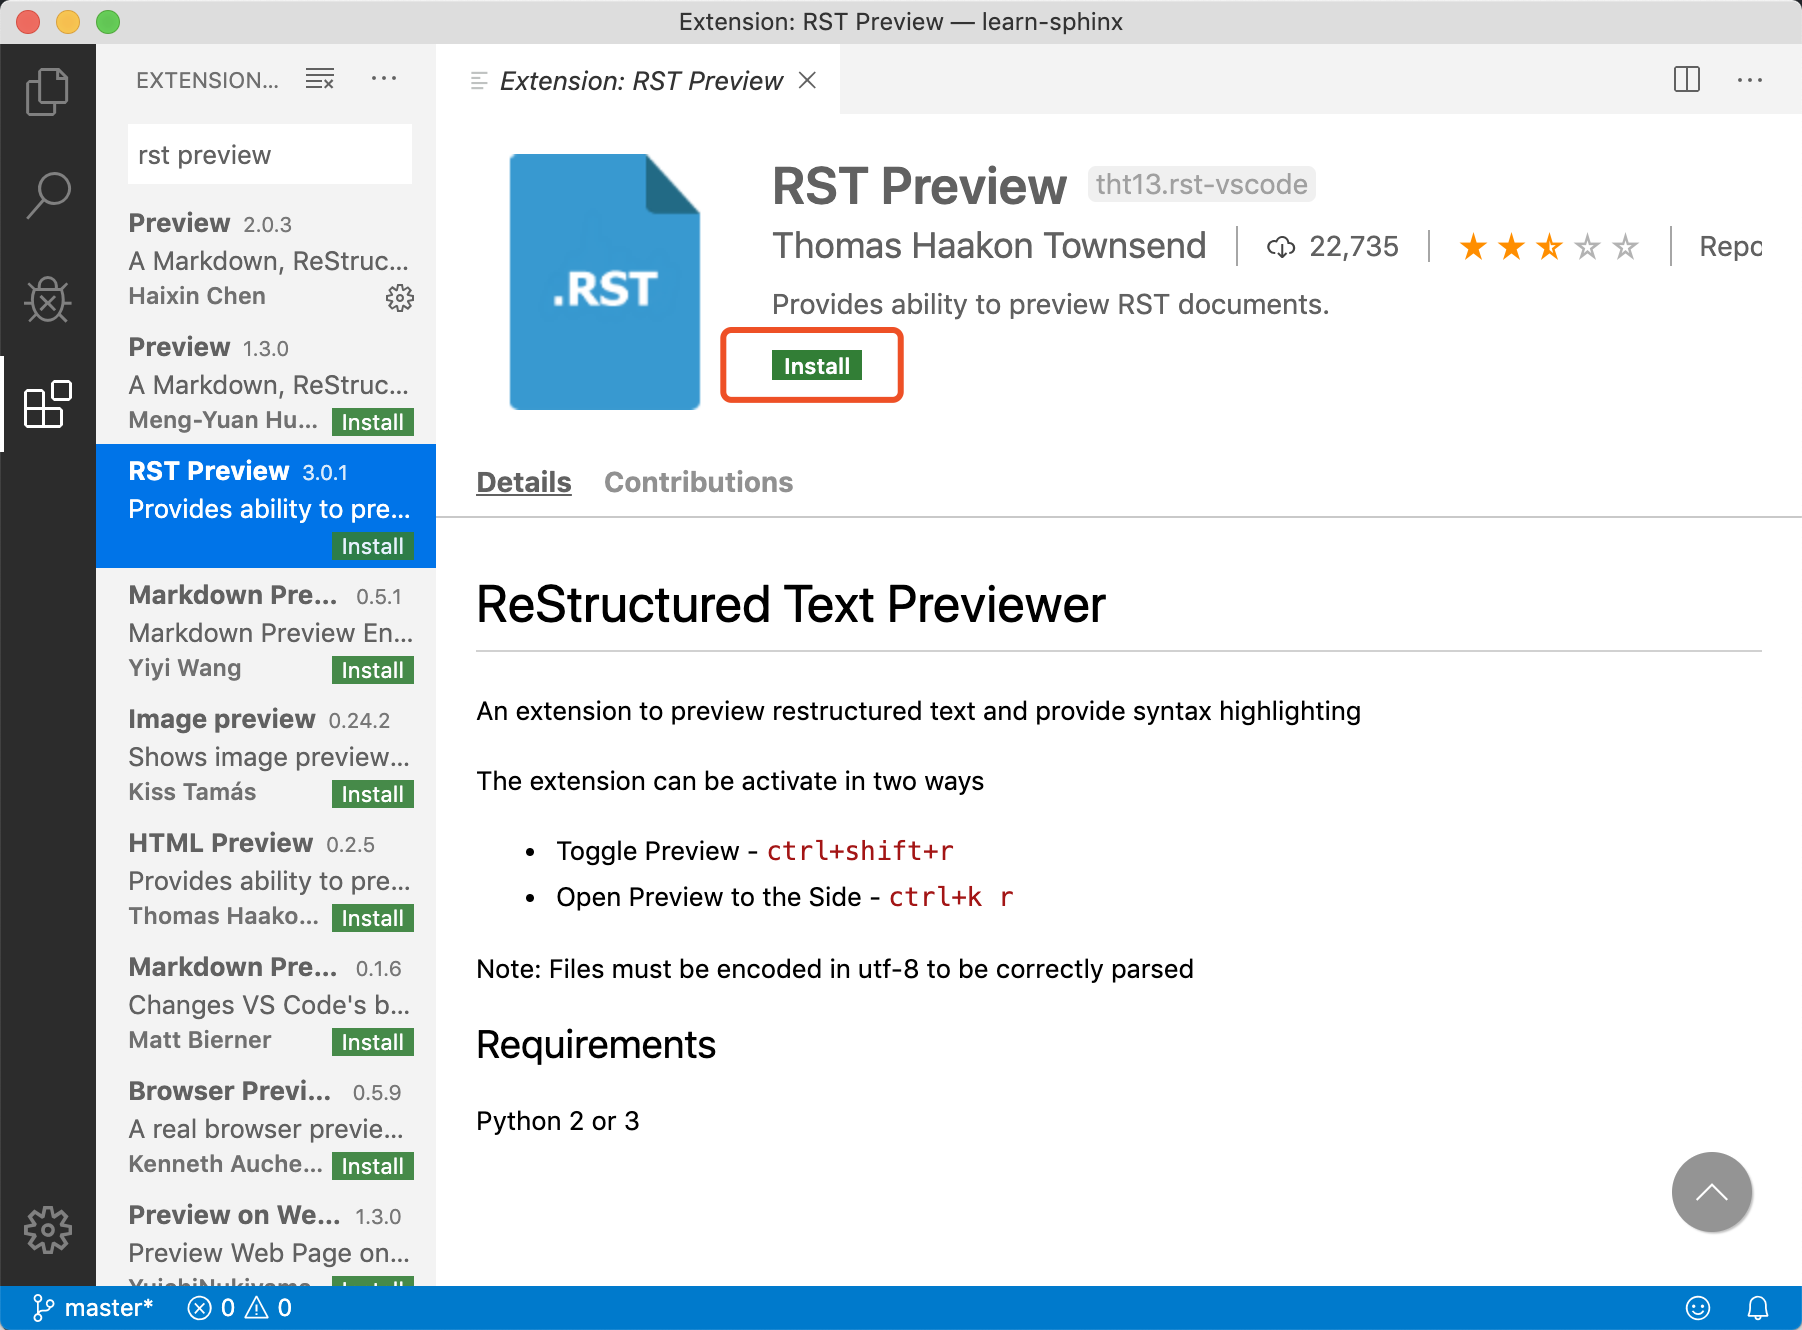Select Markdown Pre... 0.1.6 entry
The height and width of the screenshot is (1330, 1802).
(x=266, y=1002)
